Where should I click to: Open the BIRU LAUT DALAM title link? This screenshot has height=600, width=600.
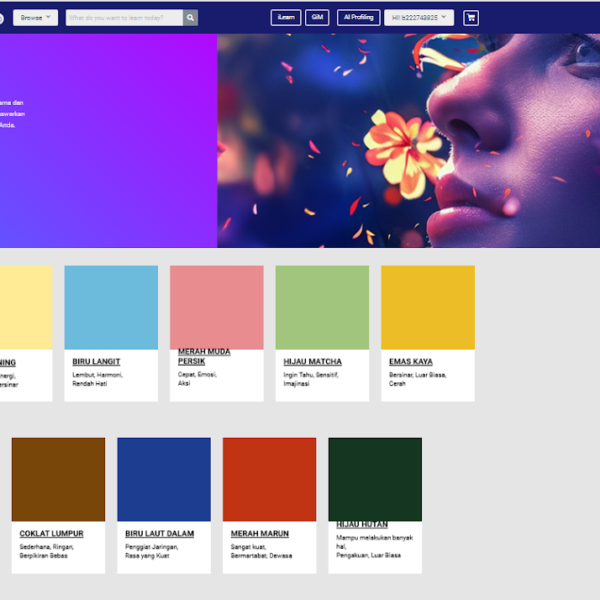pos(160,533)
